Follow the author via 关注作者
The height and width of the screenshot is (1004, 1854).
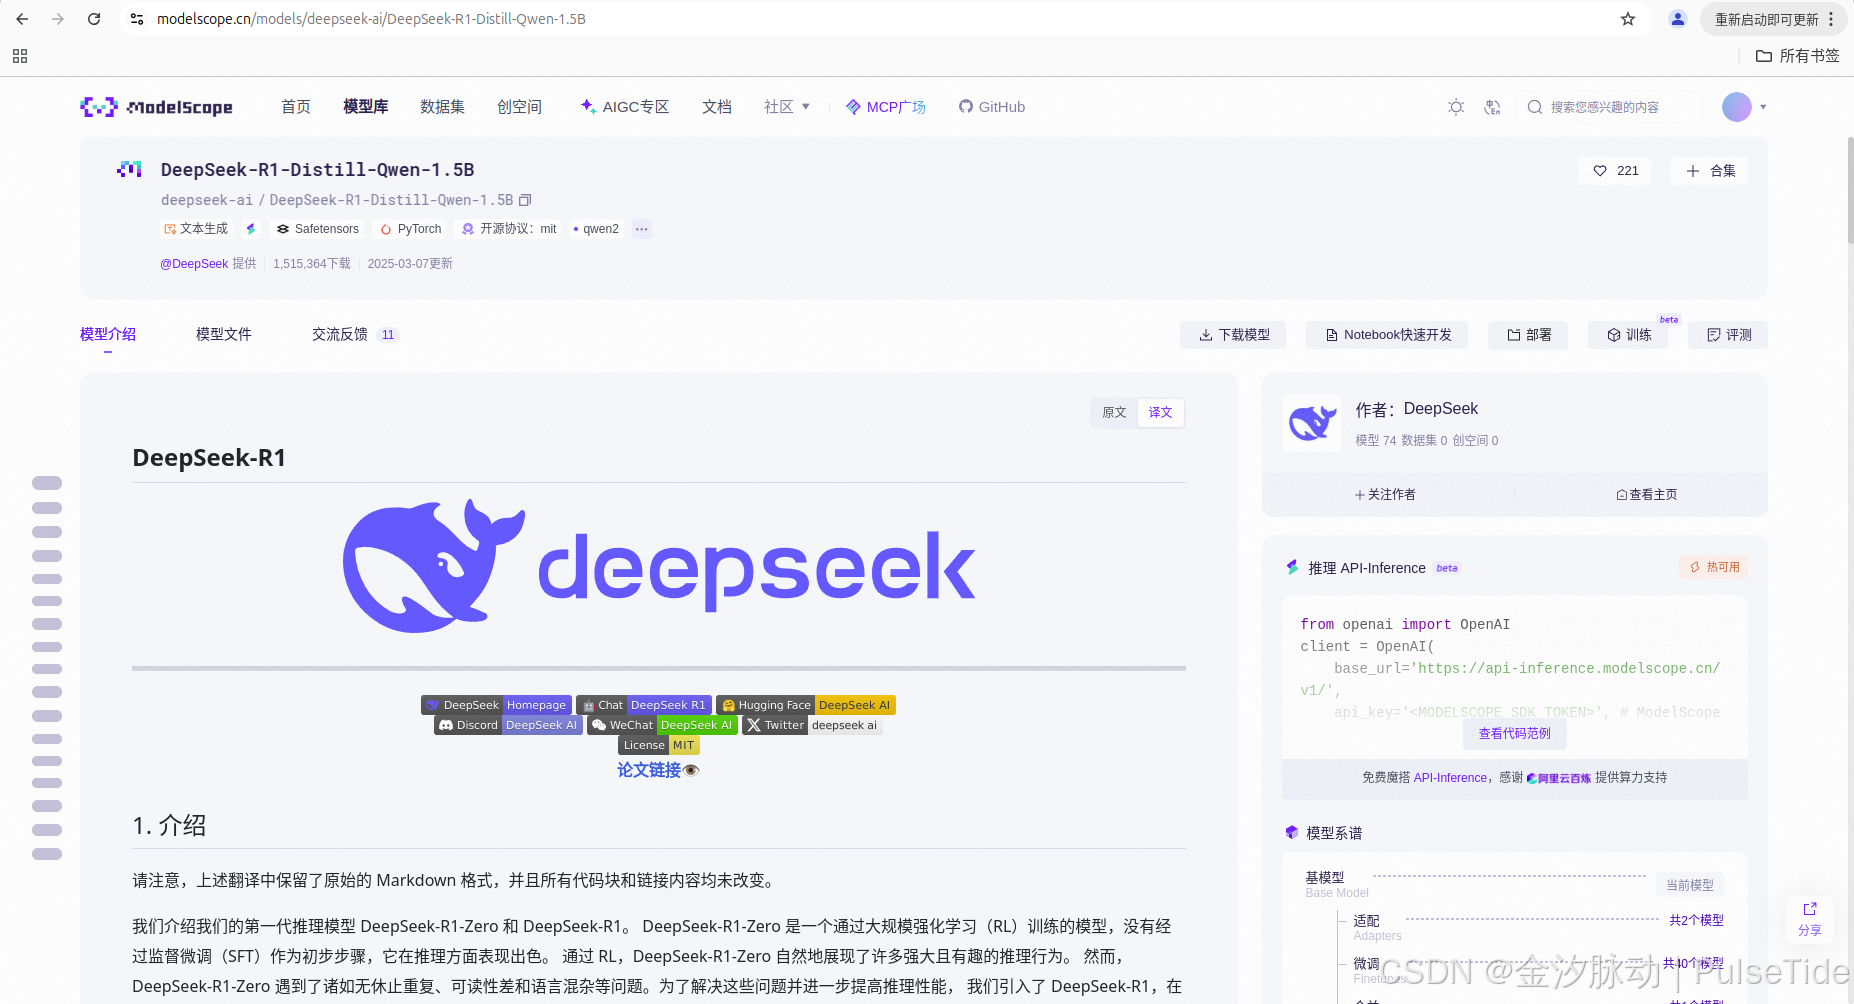[x=1385, y=494]
